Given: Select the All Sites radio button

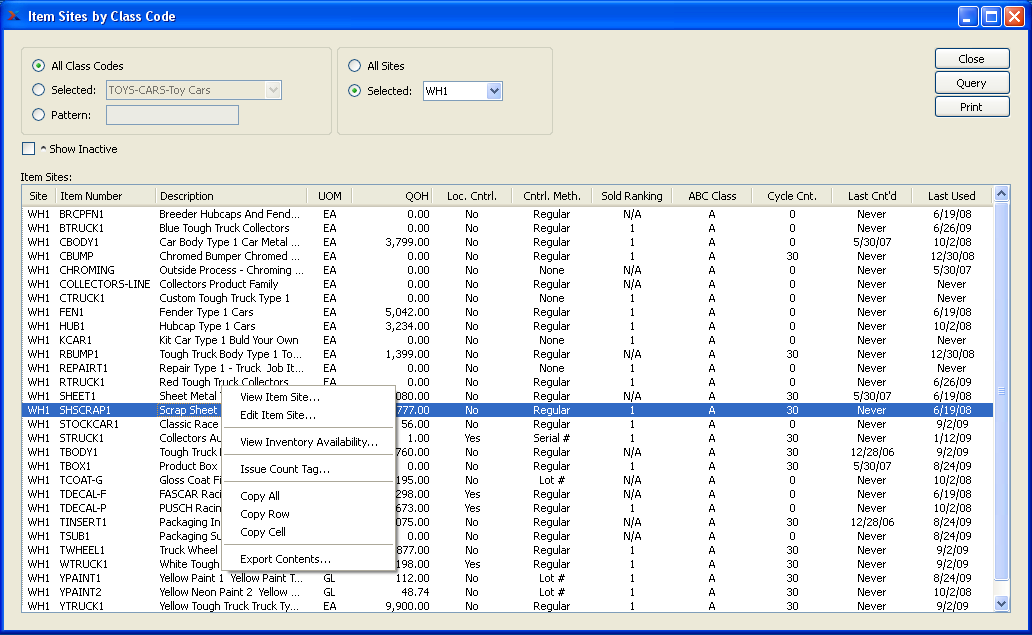Looking at the screenshot, I should coord(355,66).
